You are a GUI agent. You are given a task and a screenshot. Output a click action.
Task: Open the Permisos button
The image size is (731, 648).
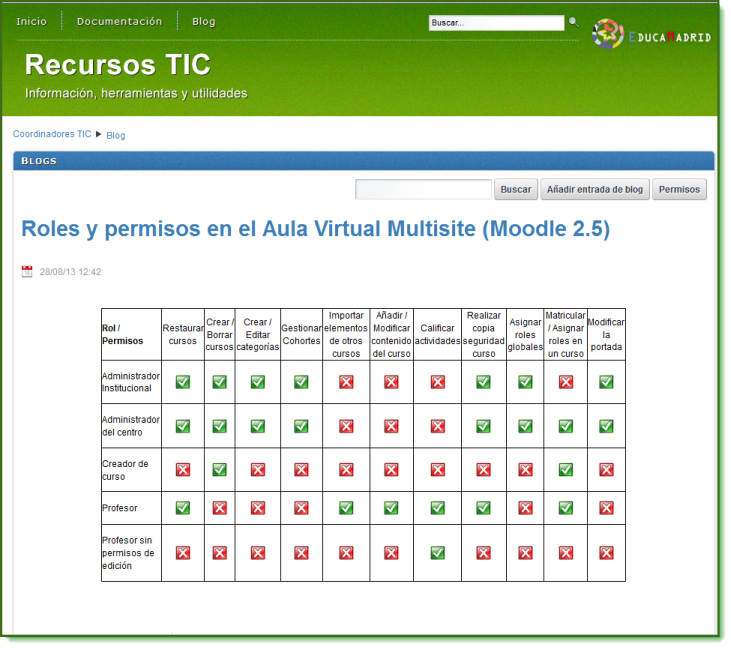pyautogui.click(x=679, y=189)
